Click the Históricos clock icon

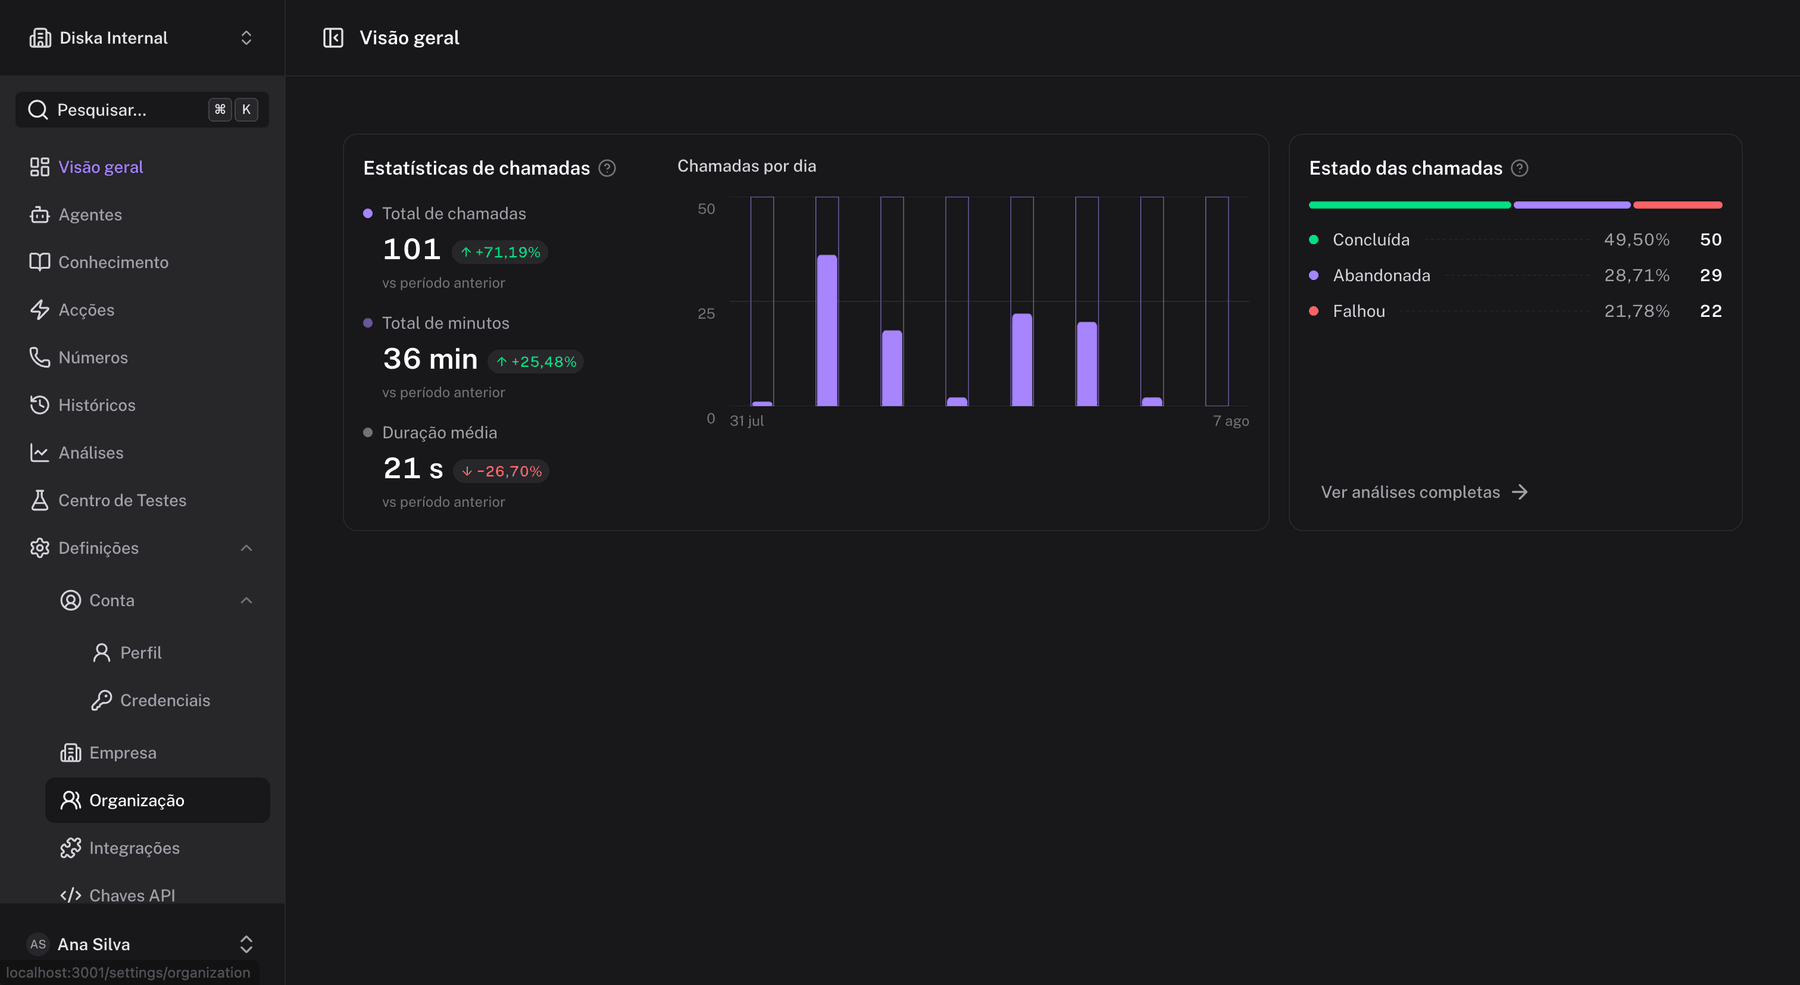tap(40, 405)
